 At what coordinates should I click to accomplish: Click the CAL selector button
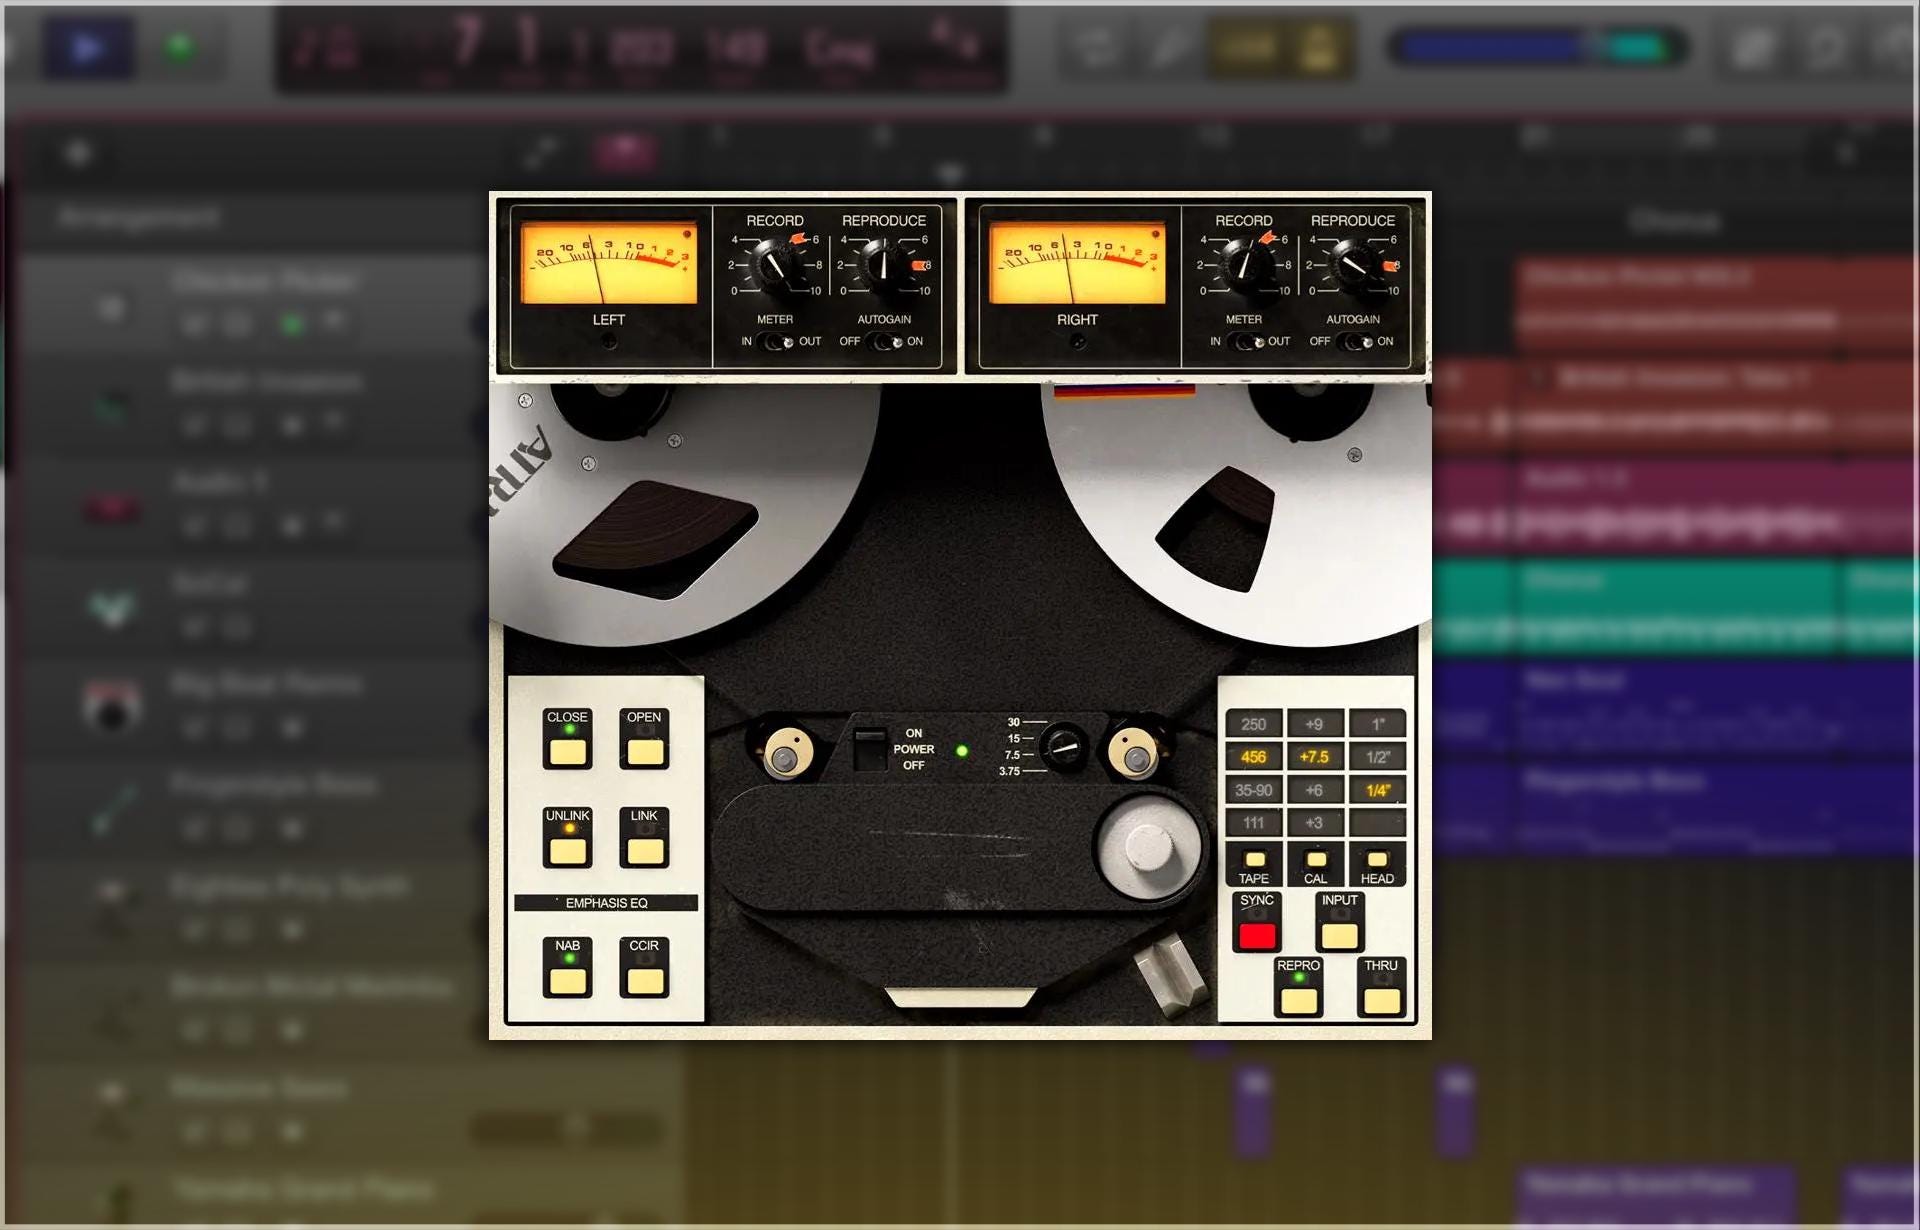[x=1316, y=861]
